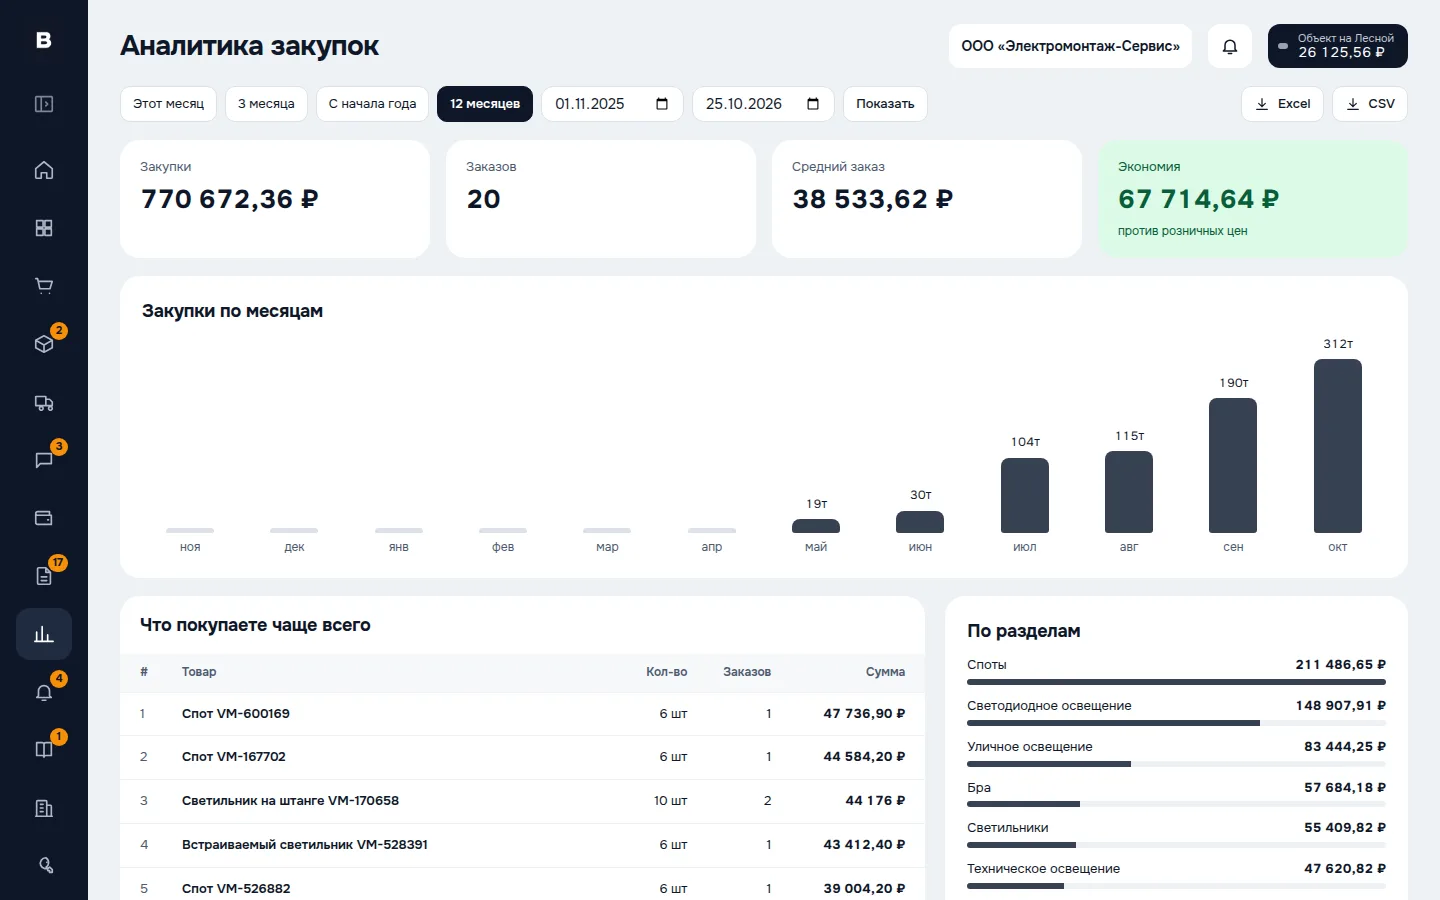Click the Бра section label

coord(979,788)
